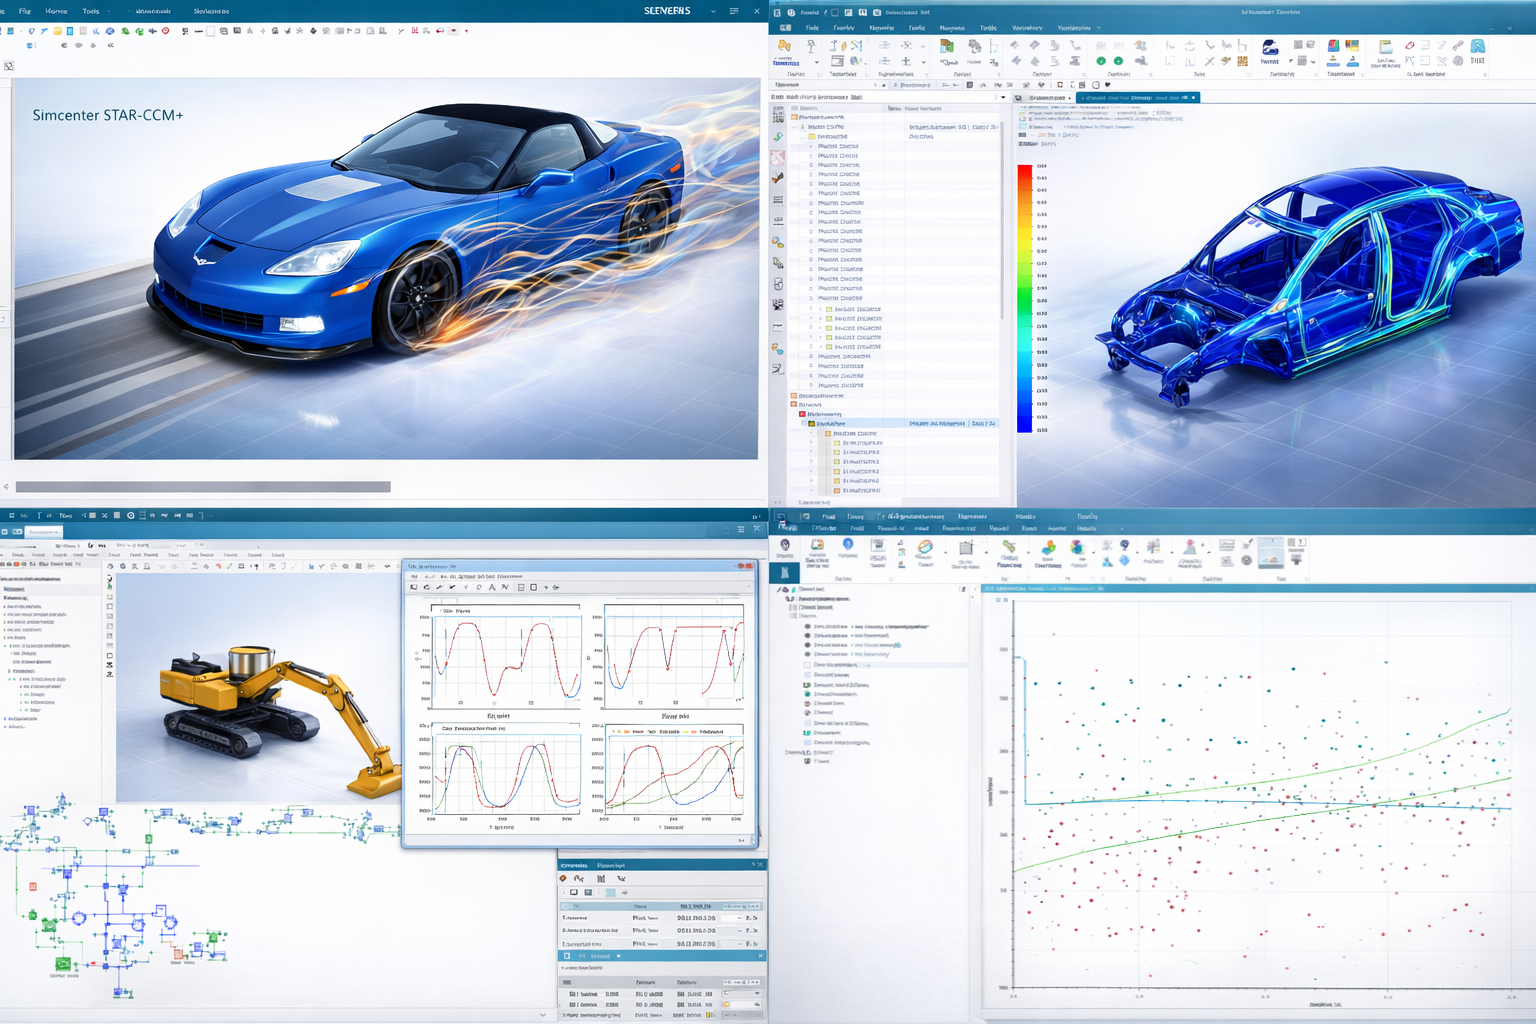Click the large blue icon below bottom-right ribbon

click(785, 572)
